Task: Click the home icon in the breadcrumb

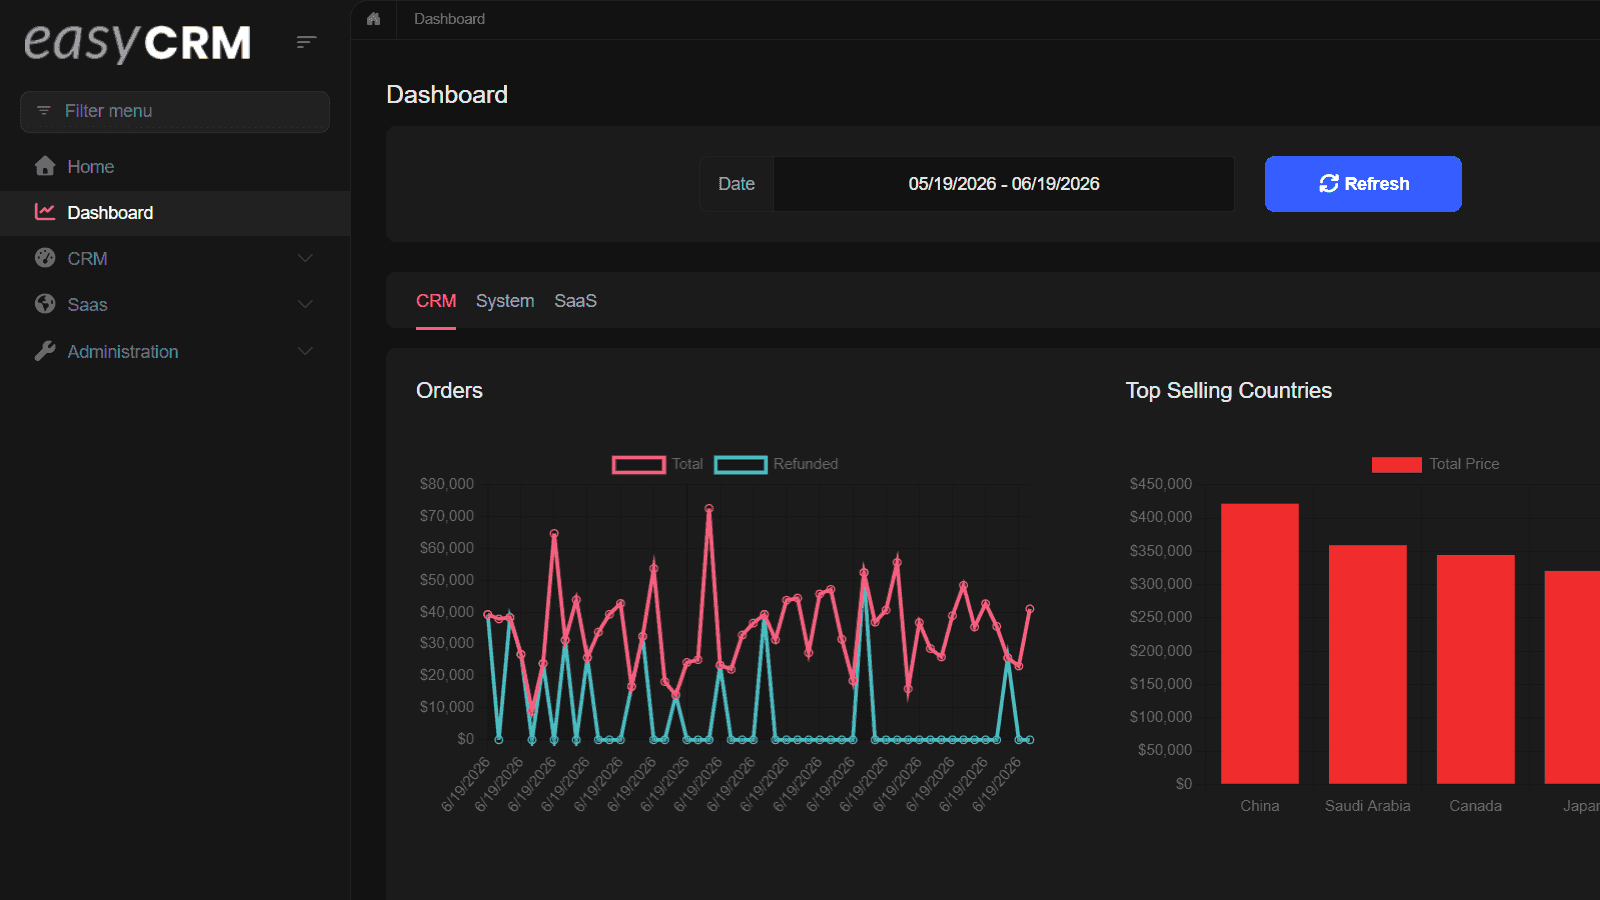Action: pos(374,19)
